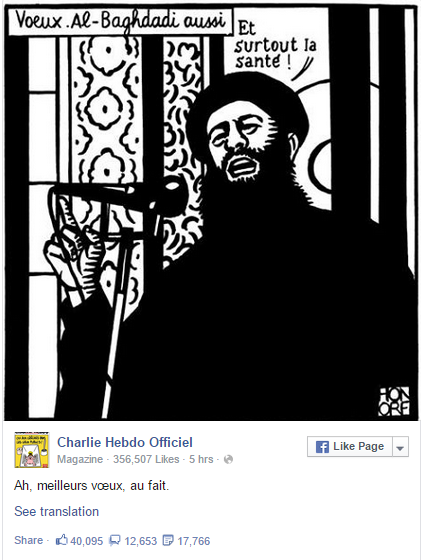Click See translation link
The width and height of the screenshot is (425, 560).
pos(56,511)
